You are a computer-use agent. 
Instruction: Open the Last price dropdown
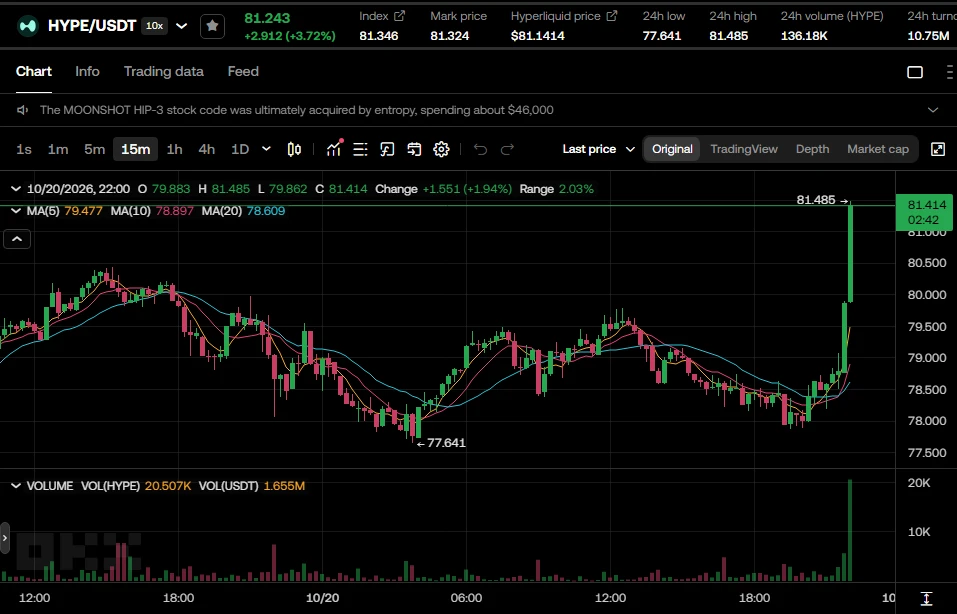(x=598, y=149)
